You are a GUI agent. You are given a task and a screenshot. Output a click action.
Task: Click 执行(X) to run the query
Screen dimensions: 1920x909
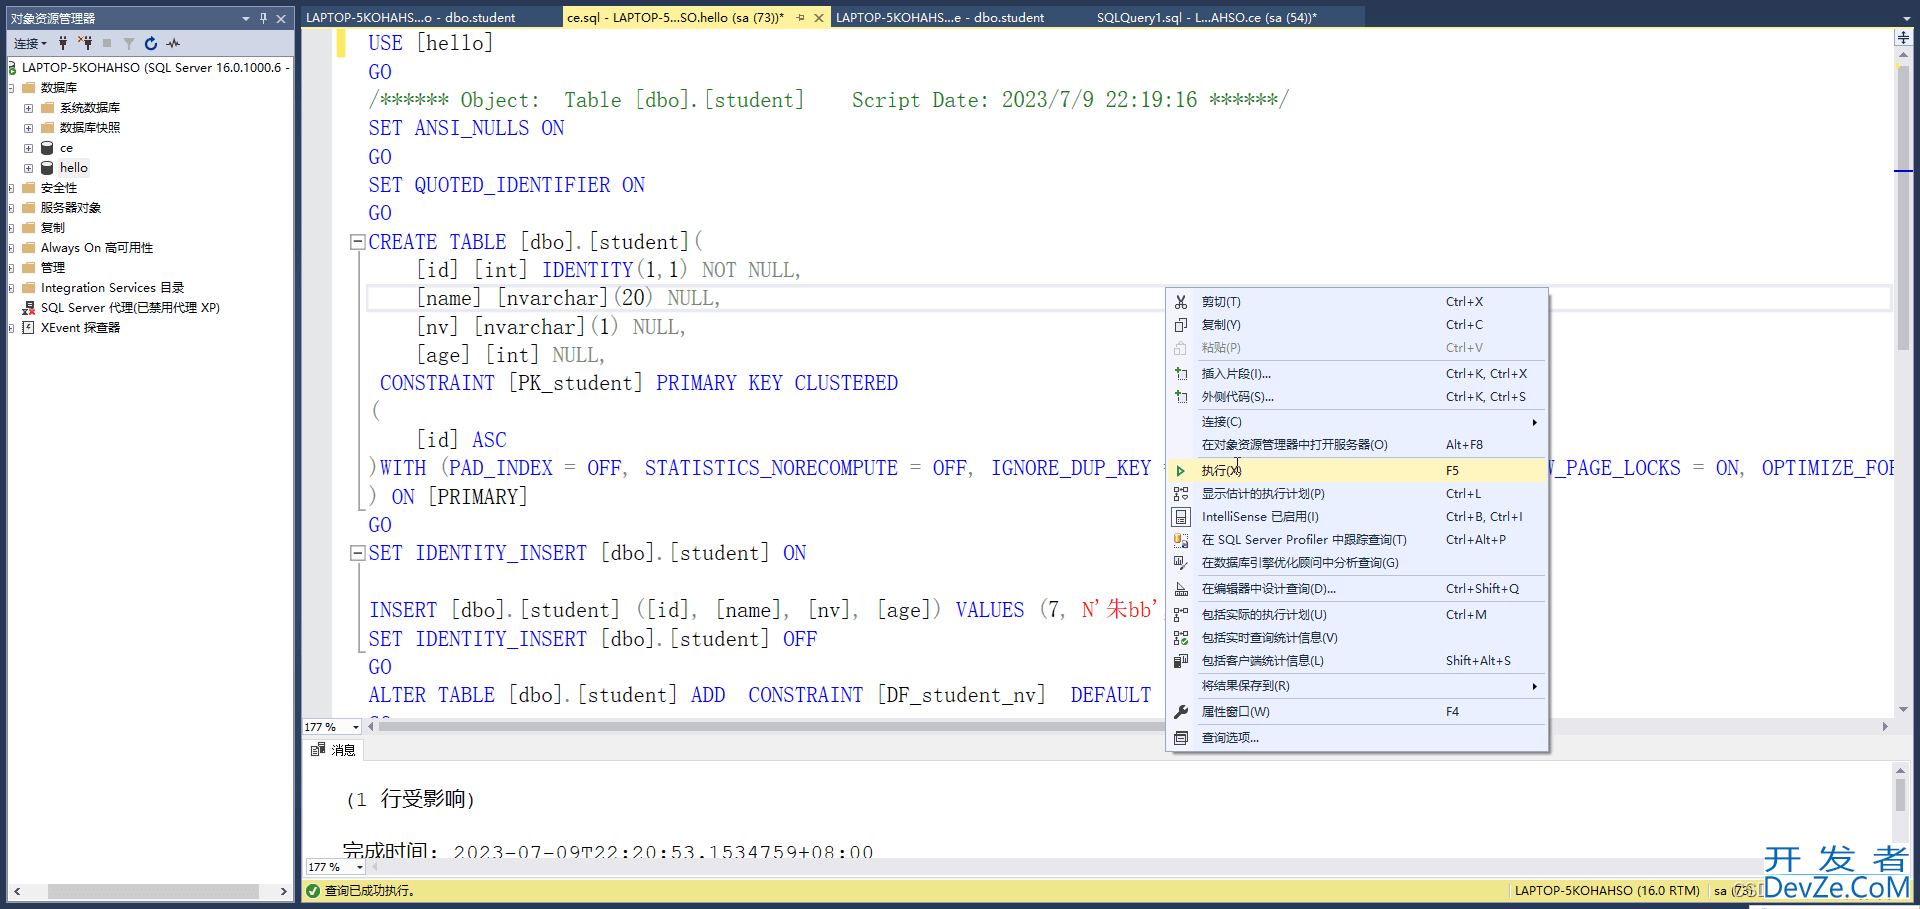point(1358,471)
